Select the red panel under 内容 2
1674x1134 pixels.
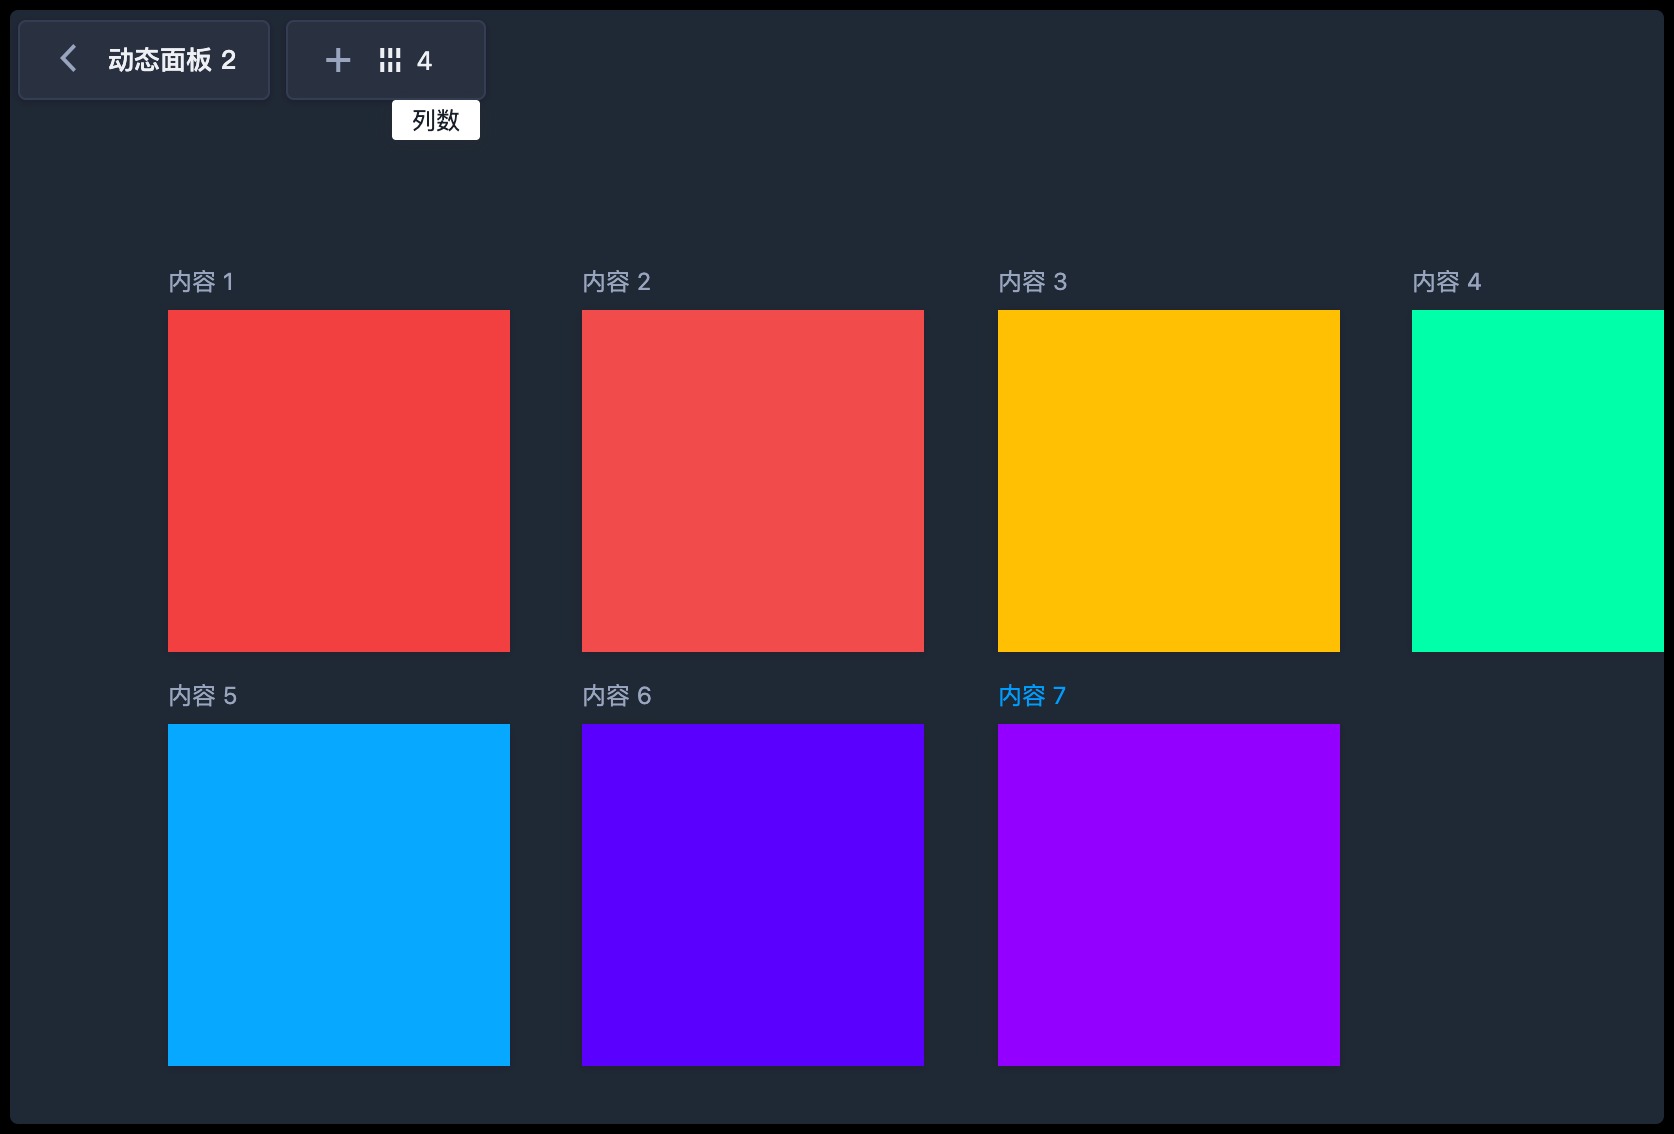753,481
